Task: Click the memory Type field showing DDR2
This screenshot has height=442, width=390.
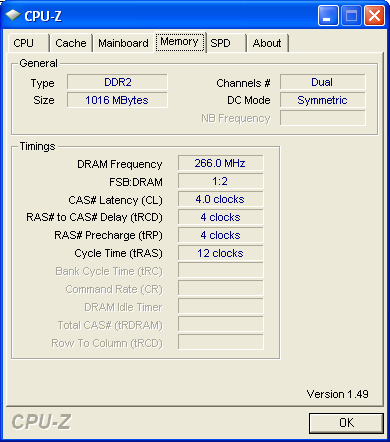Action: [117, 82]
